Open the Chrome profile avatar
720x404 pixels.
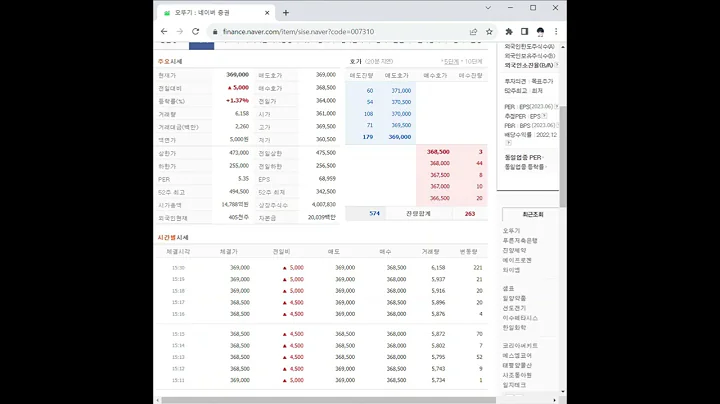(x=540, y=32)
